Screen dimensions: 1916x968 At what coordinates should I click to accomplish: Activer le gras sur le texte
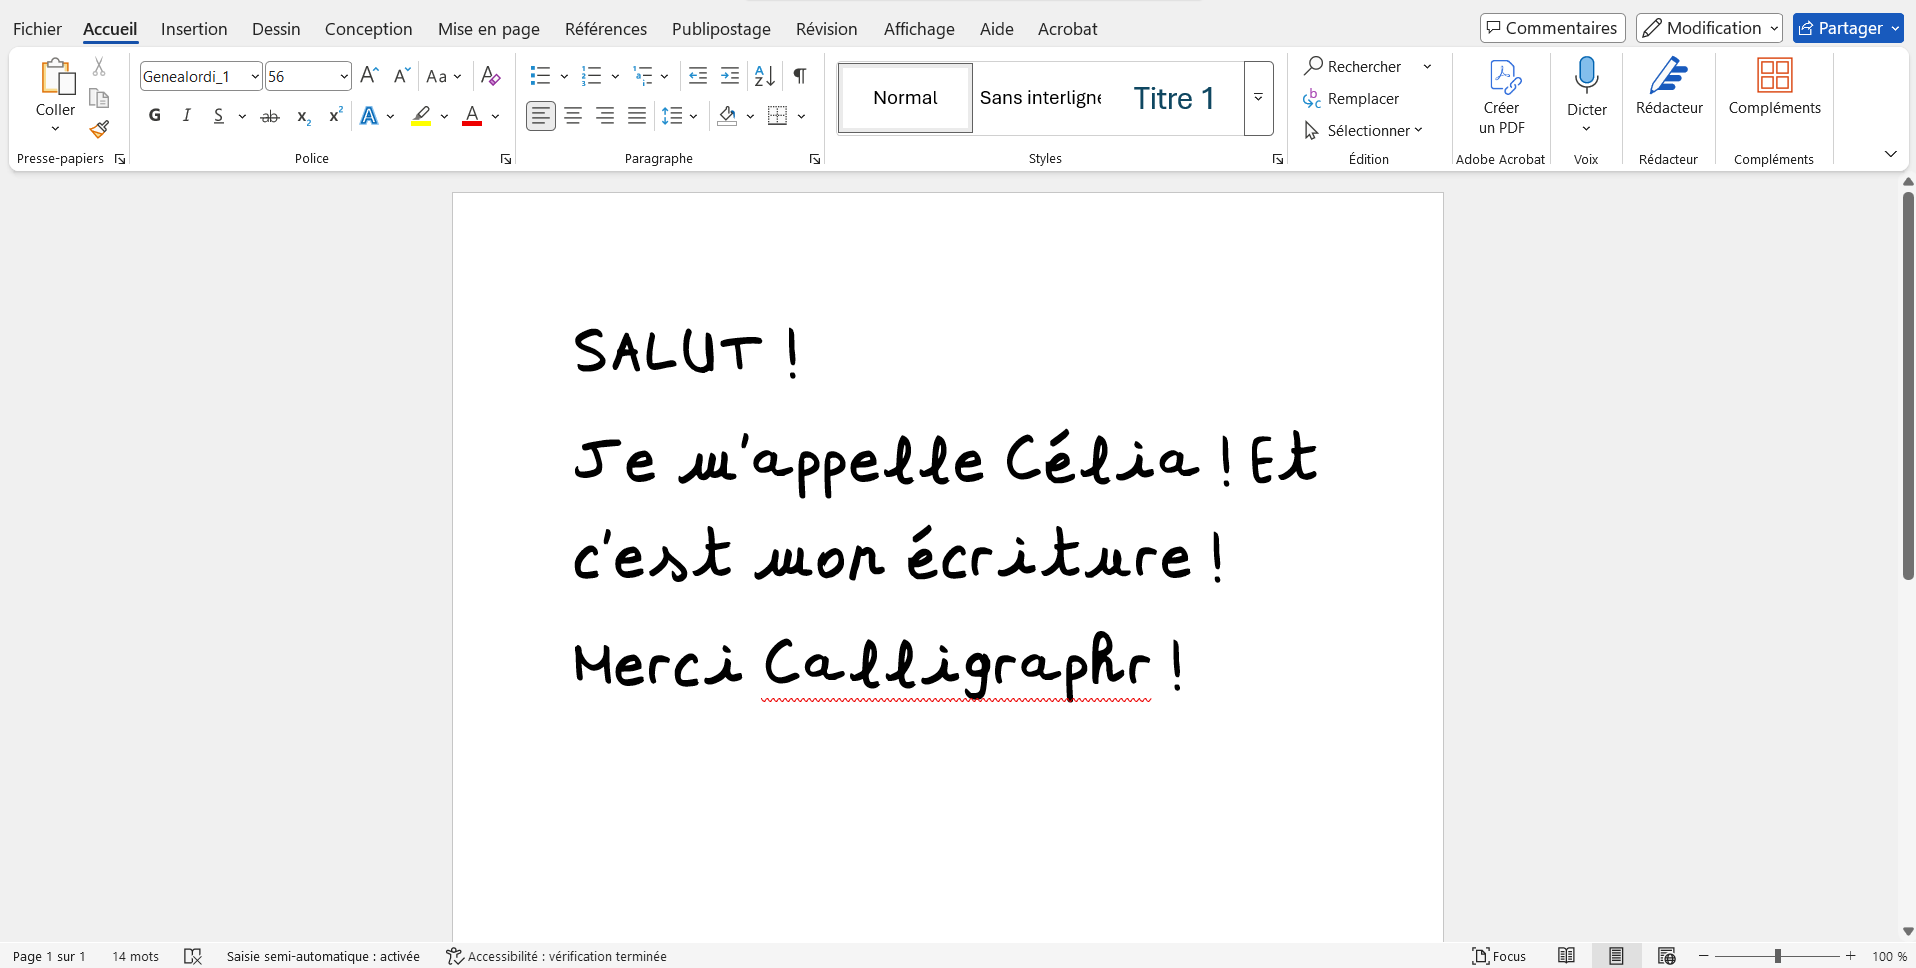point(154,116)
